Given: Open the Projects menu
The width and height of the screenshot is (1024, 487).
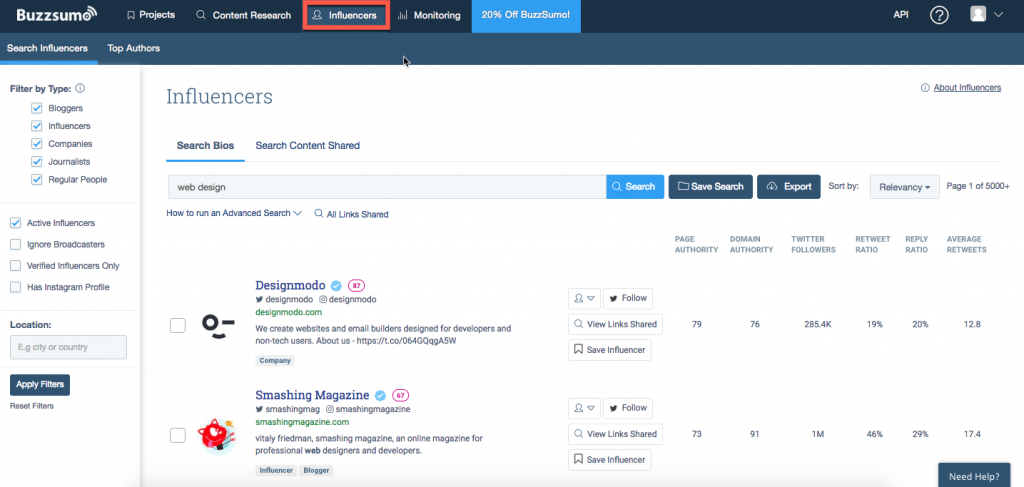Looking at the screenshot, I should point(151,15).
